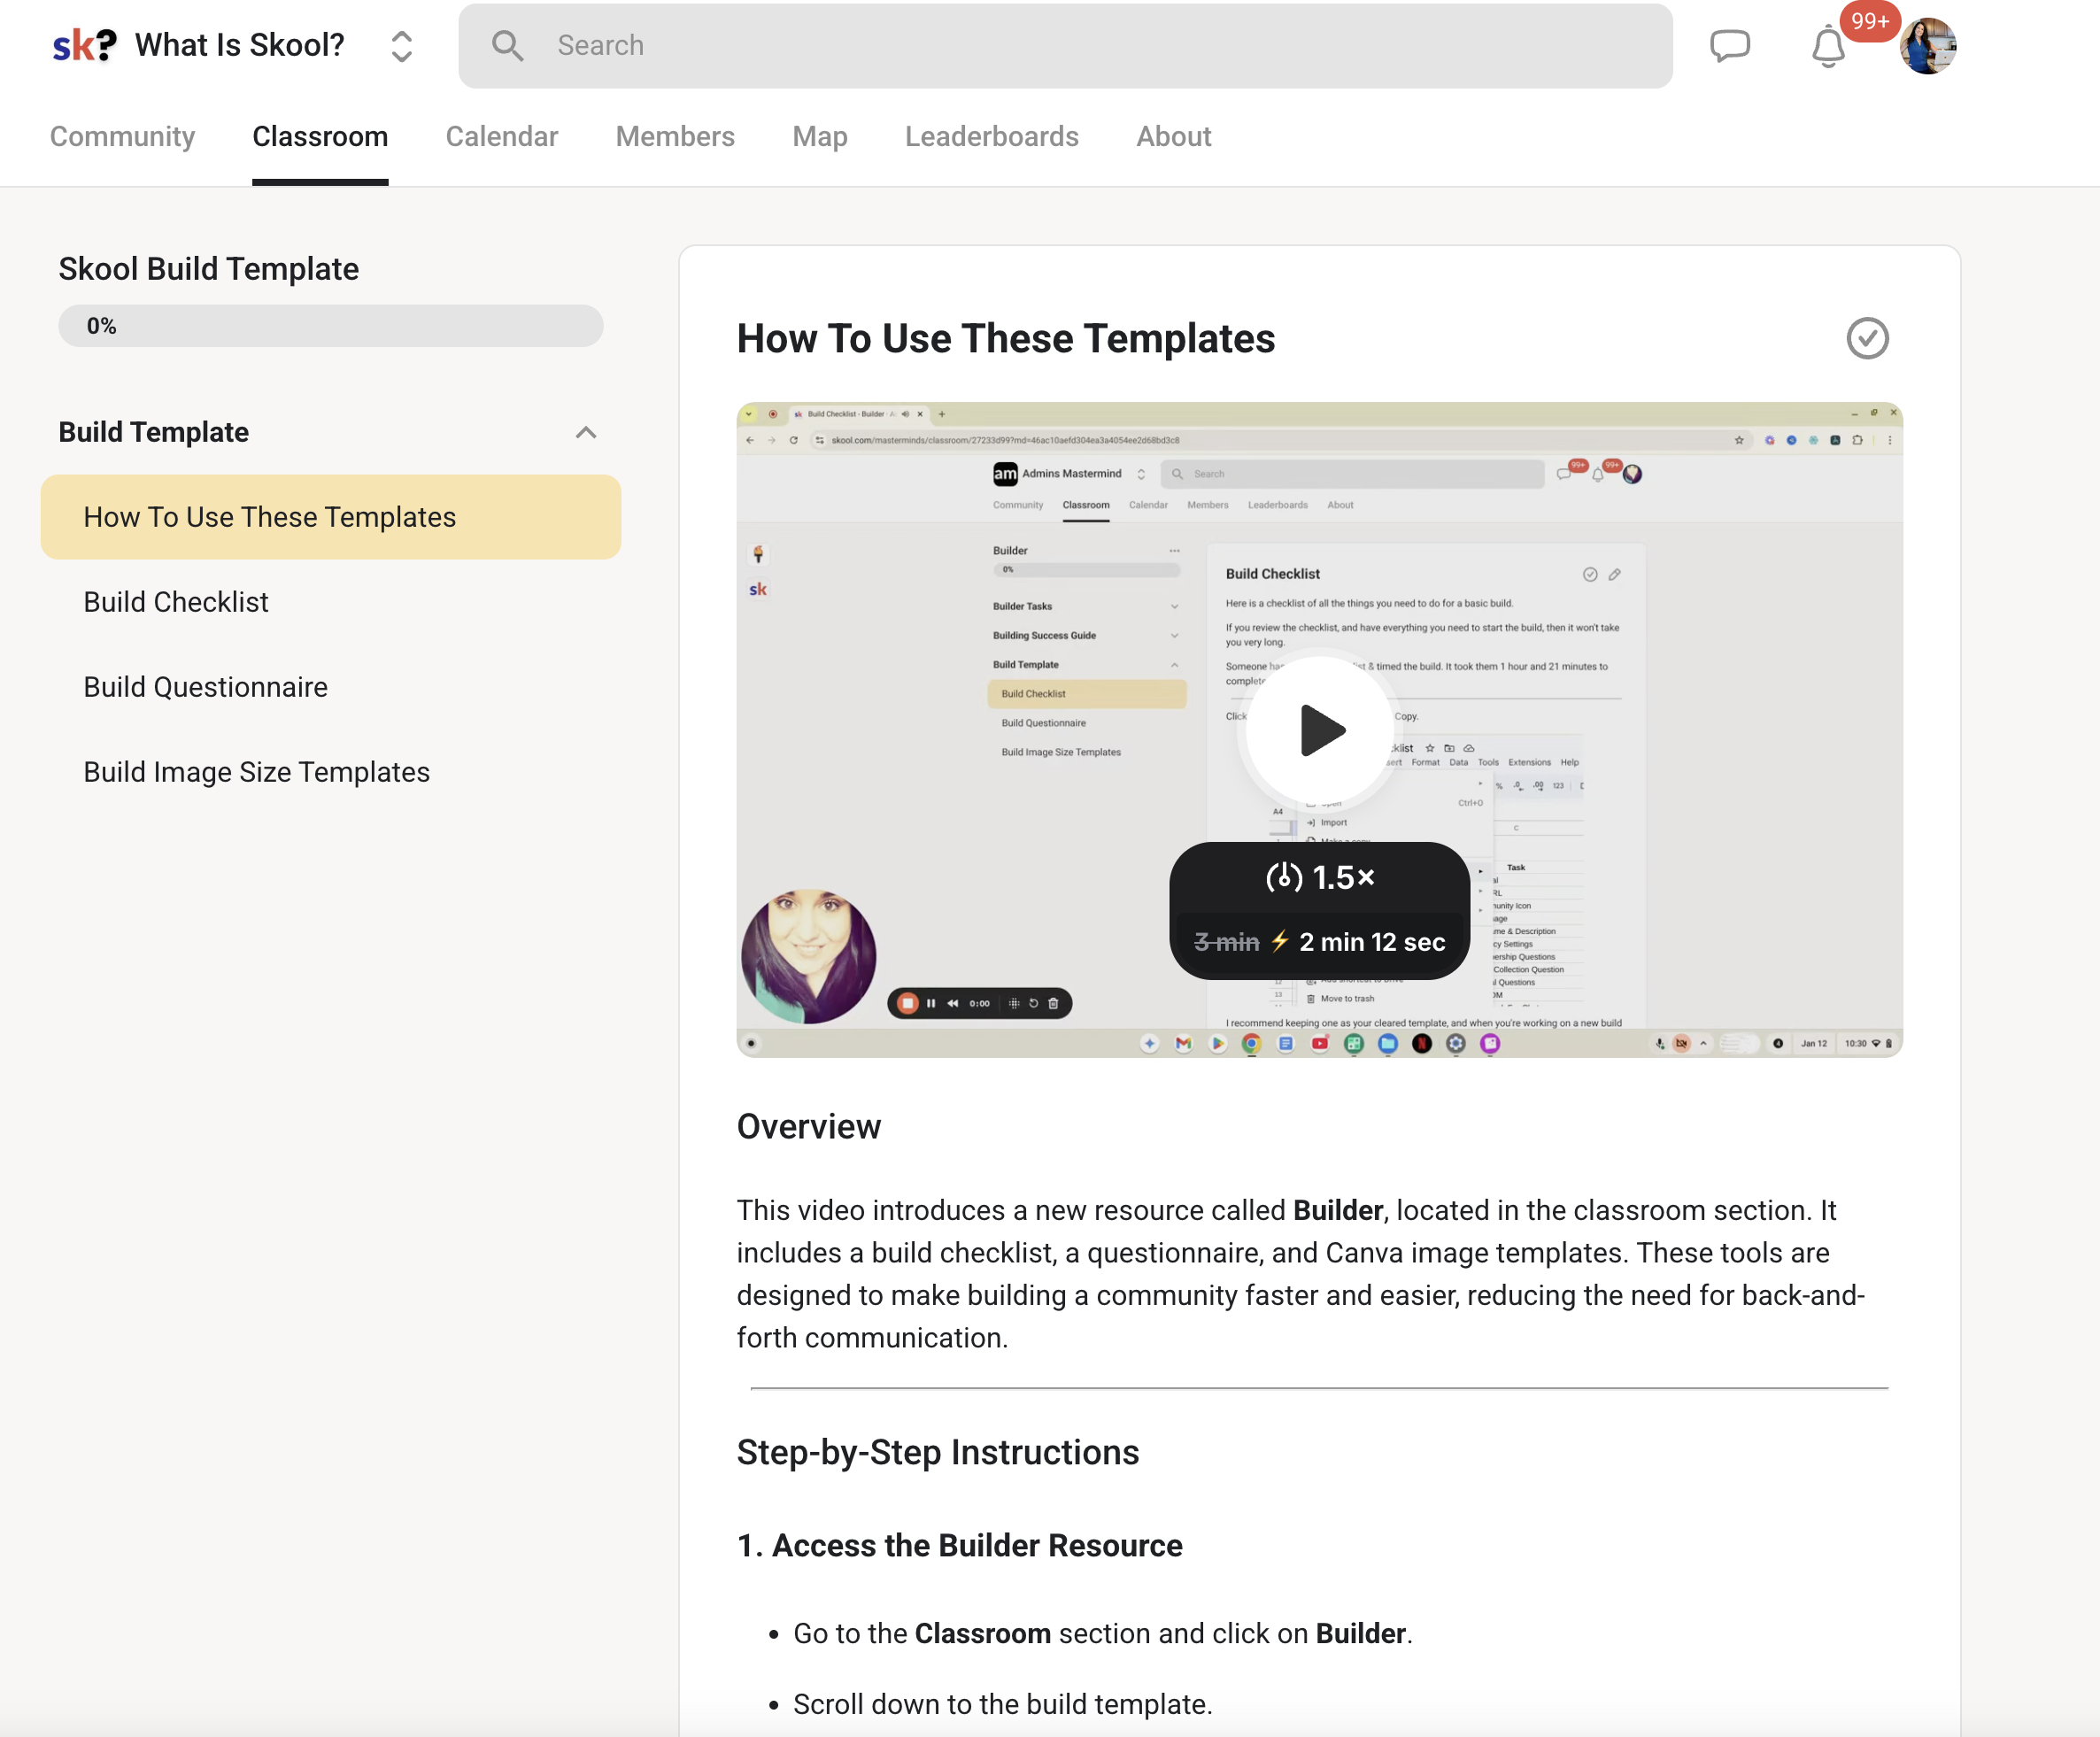Click the 0% course progress bar

click(x=330, y=326)
